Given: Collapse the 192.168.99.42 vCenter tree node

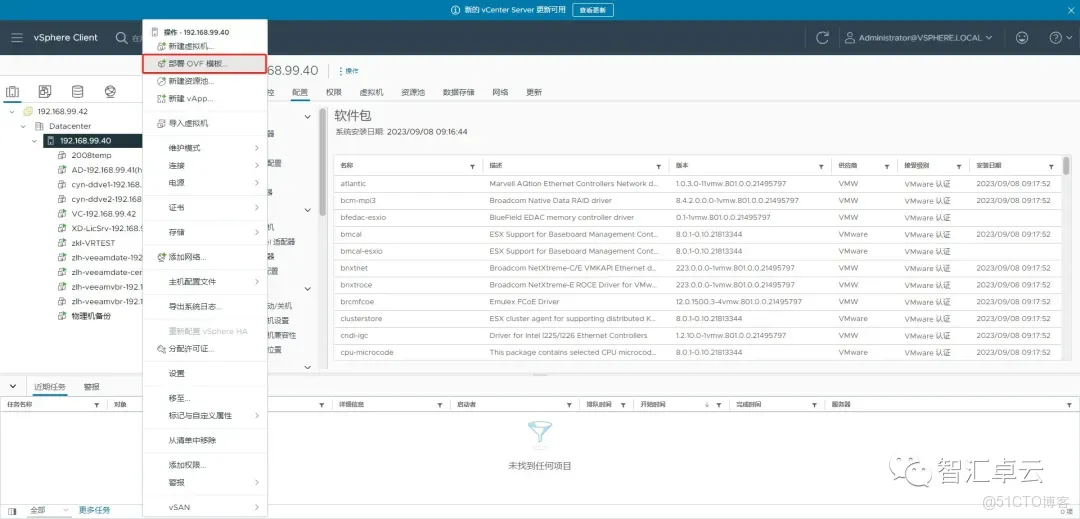Looking at the screenshot, I should [12, 112].
